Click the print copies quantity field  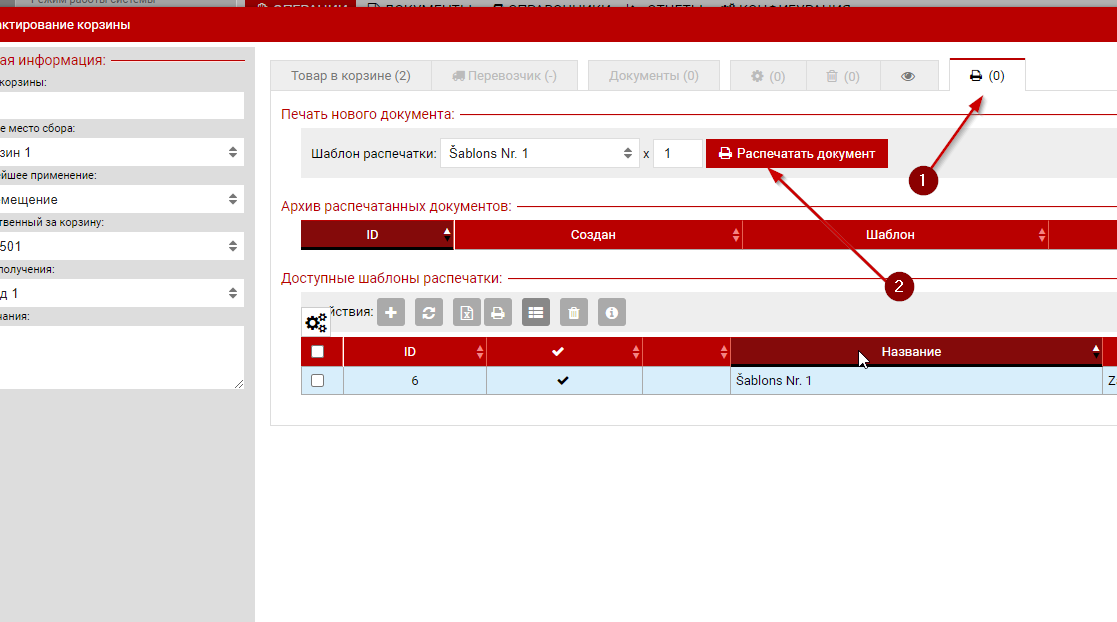677,154
